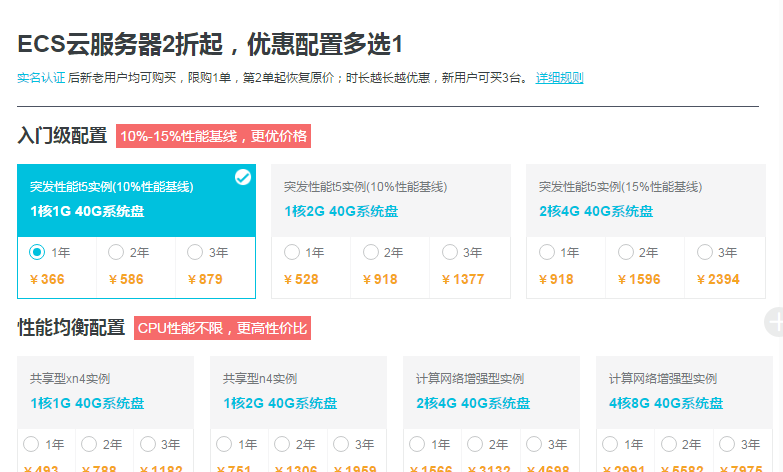Select 1年 for 计算网络增强型 2核4G plan

pyautogui.click(x=417, y=444)
